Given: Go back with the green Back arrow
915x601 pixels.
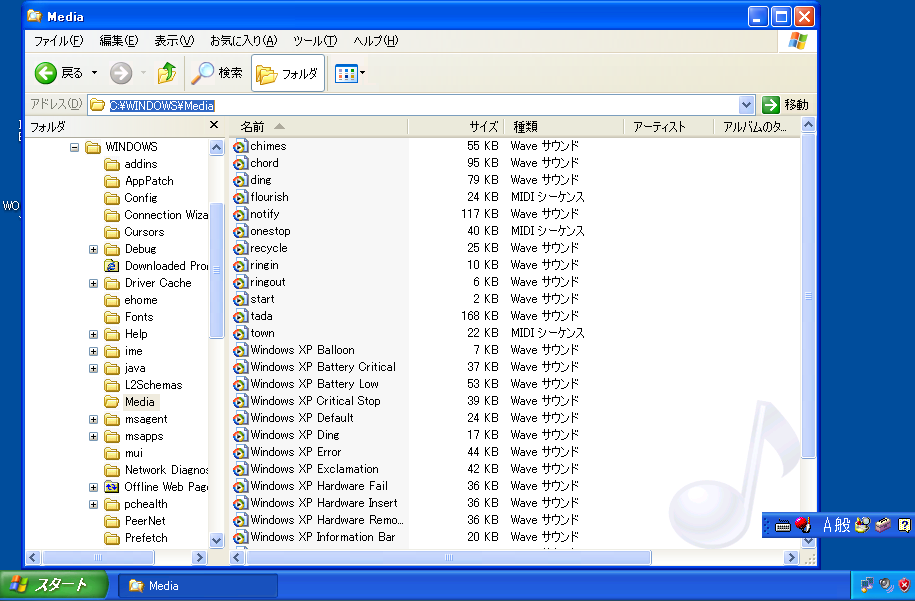Looking at the screenshot, I should click(46, 73).
